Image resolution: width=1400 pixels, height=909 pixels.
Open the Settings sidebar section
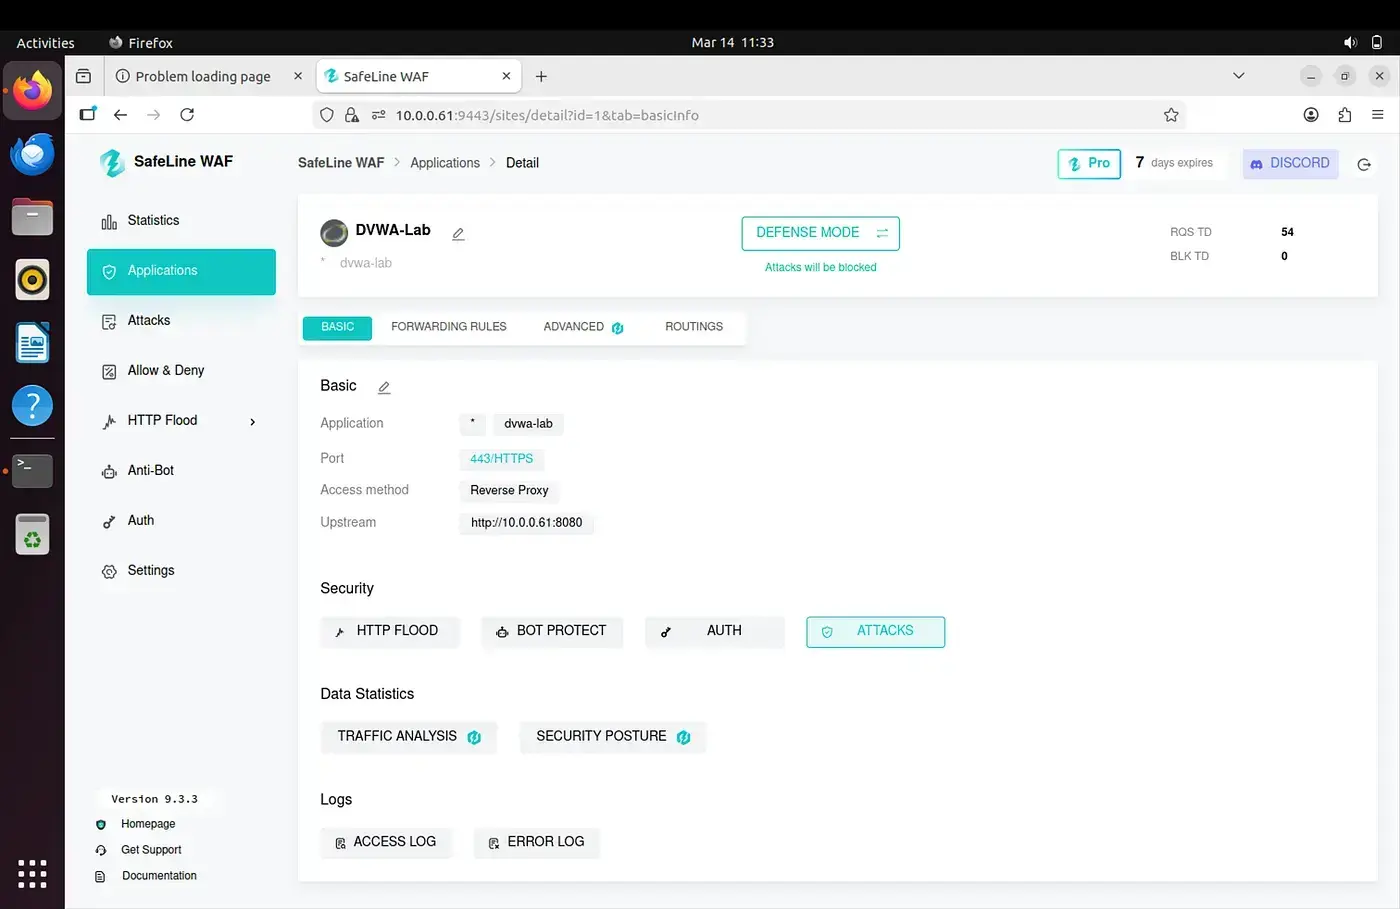click(181, 571)
